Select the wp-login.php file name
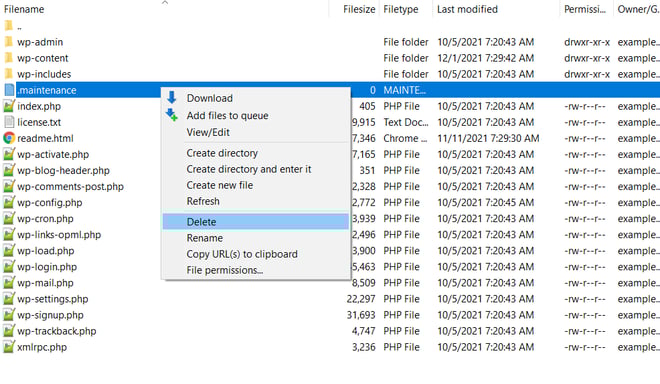This screenshot has height=384, width=660. click(x=47, y=267)
